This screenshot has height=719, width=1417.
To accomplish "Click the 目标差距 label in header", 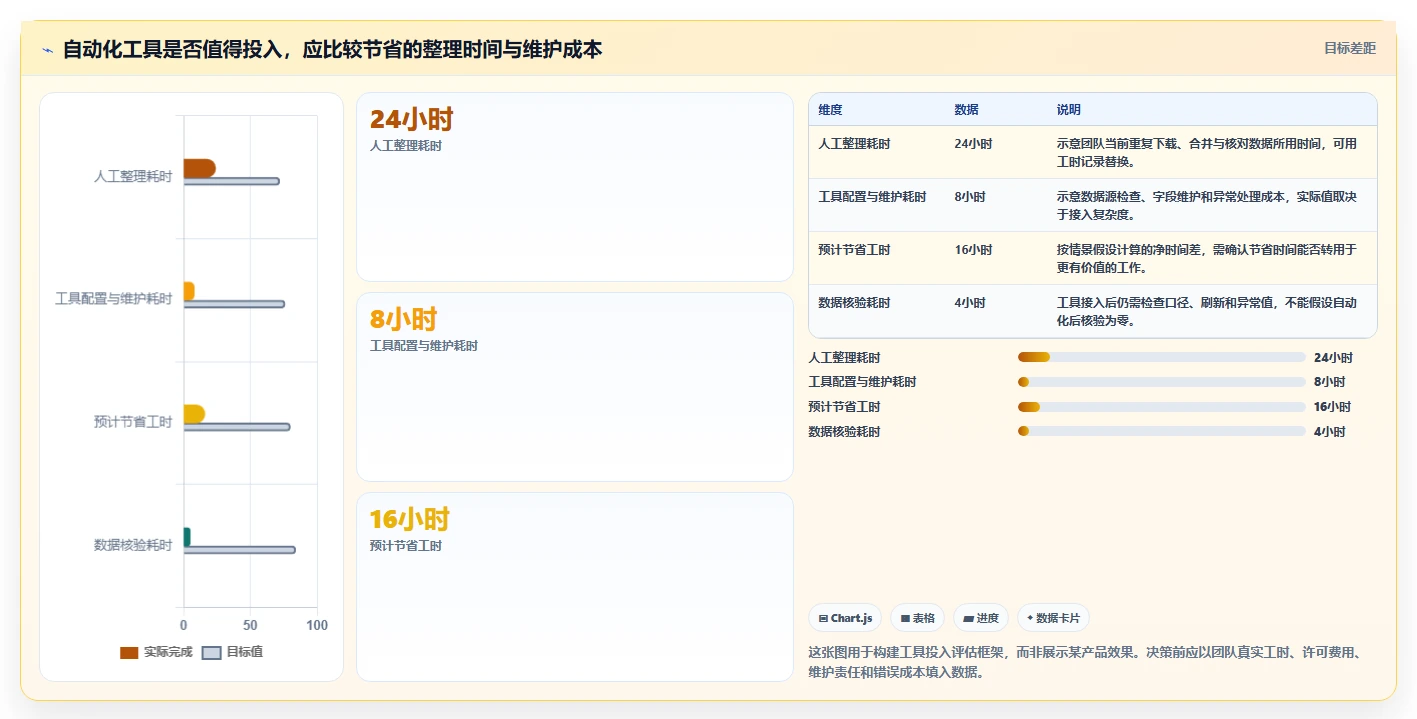I will point(1349,48).
